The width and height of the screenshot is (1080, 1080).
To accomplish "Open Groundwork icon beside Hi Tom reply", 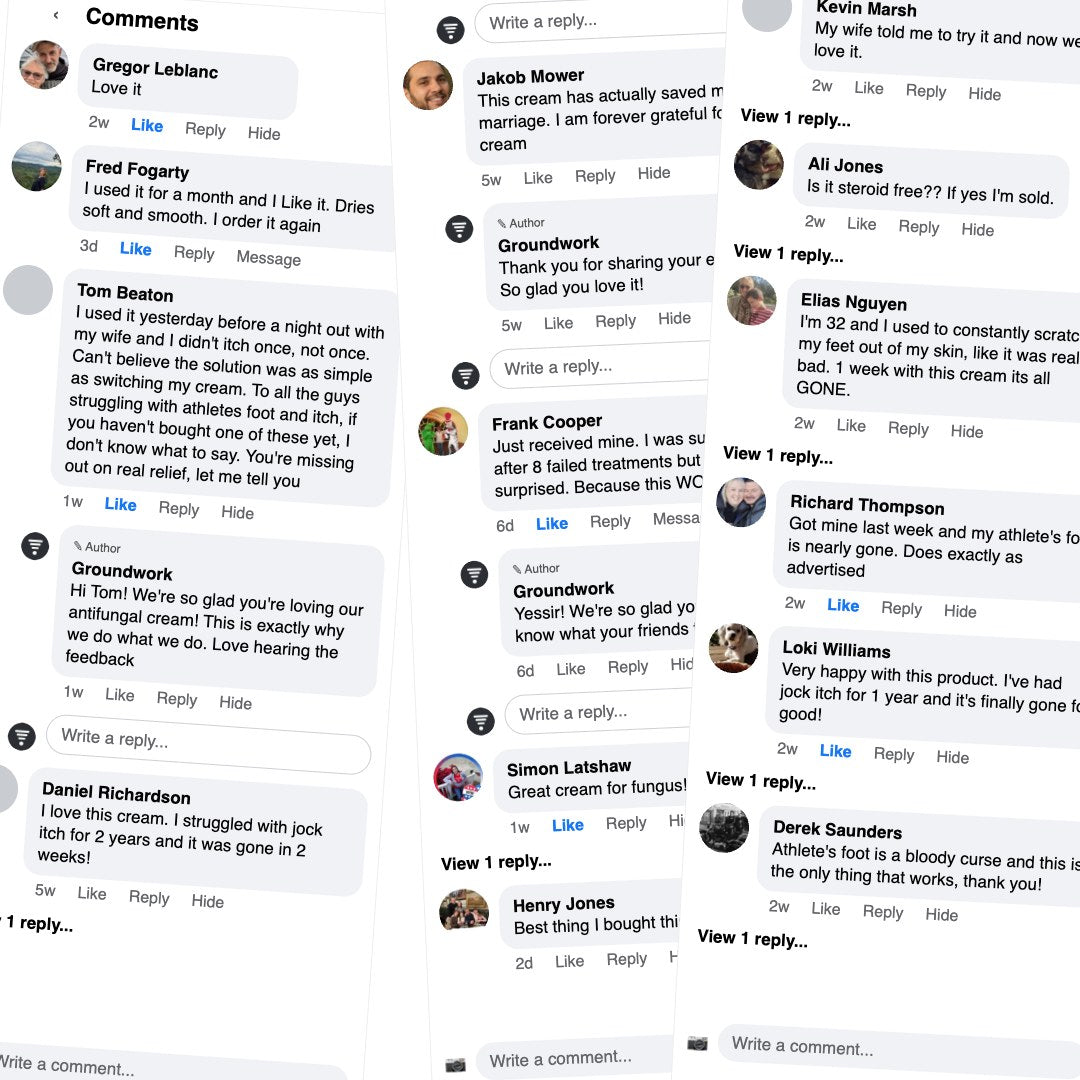I will (x=35, y=546).
